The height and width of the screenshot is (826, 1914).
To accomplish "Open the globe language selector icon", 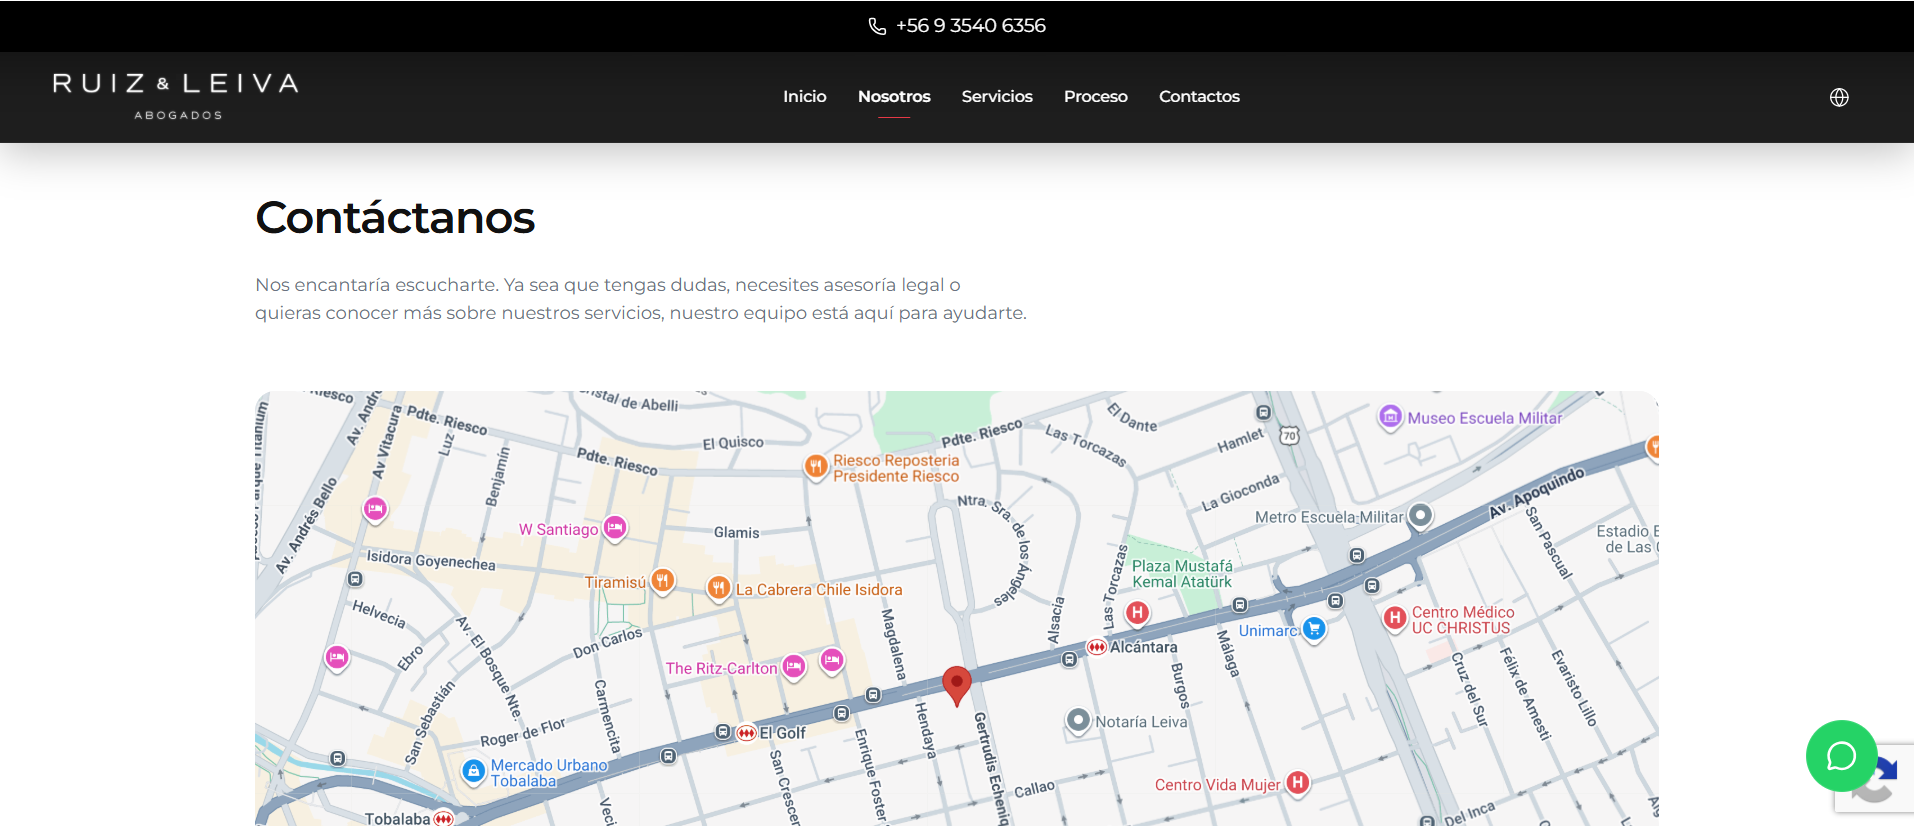I will pyautogui.click(x=1839, y=97).
